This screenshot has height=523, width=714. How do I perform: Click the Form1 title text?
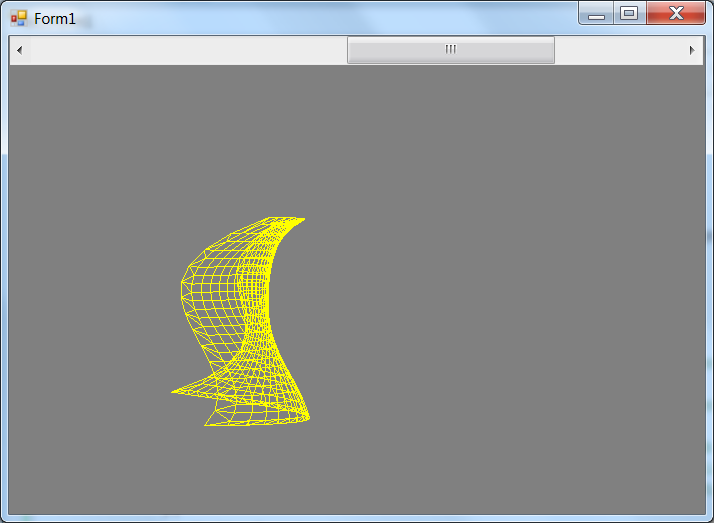55,19
